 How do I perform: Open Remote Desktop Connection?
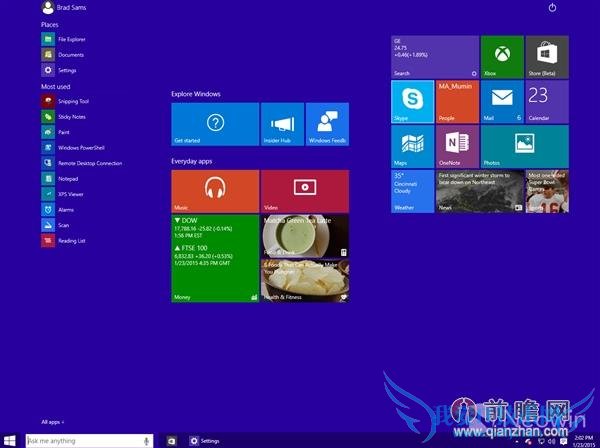(x=82, y=163)
